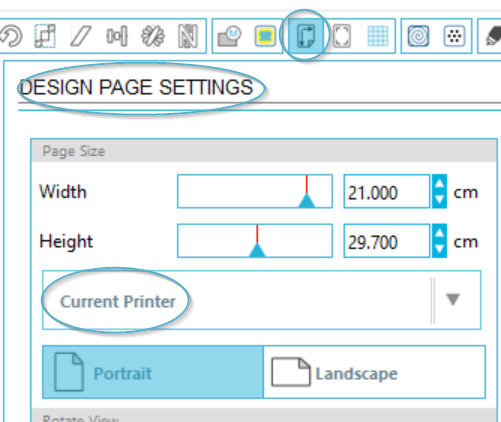Select the Shear tool icon

pos(81,36)
